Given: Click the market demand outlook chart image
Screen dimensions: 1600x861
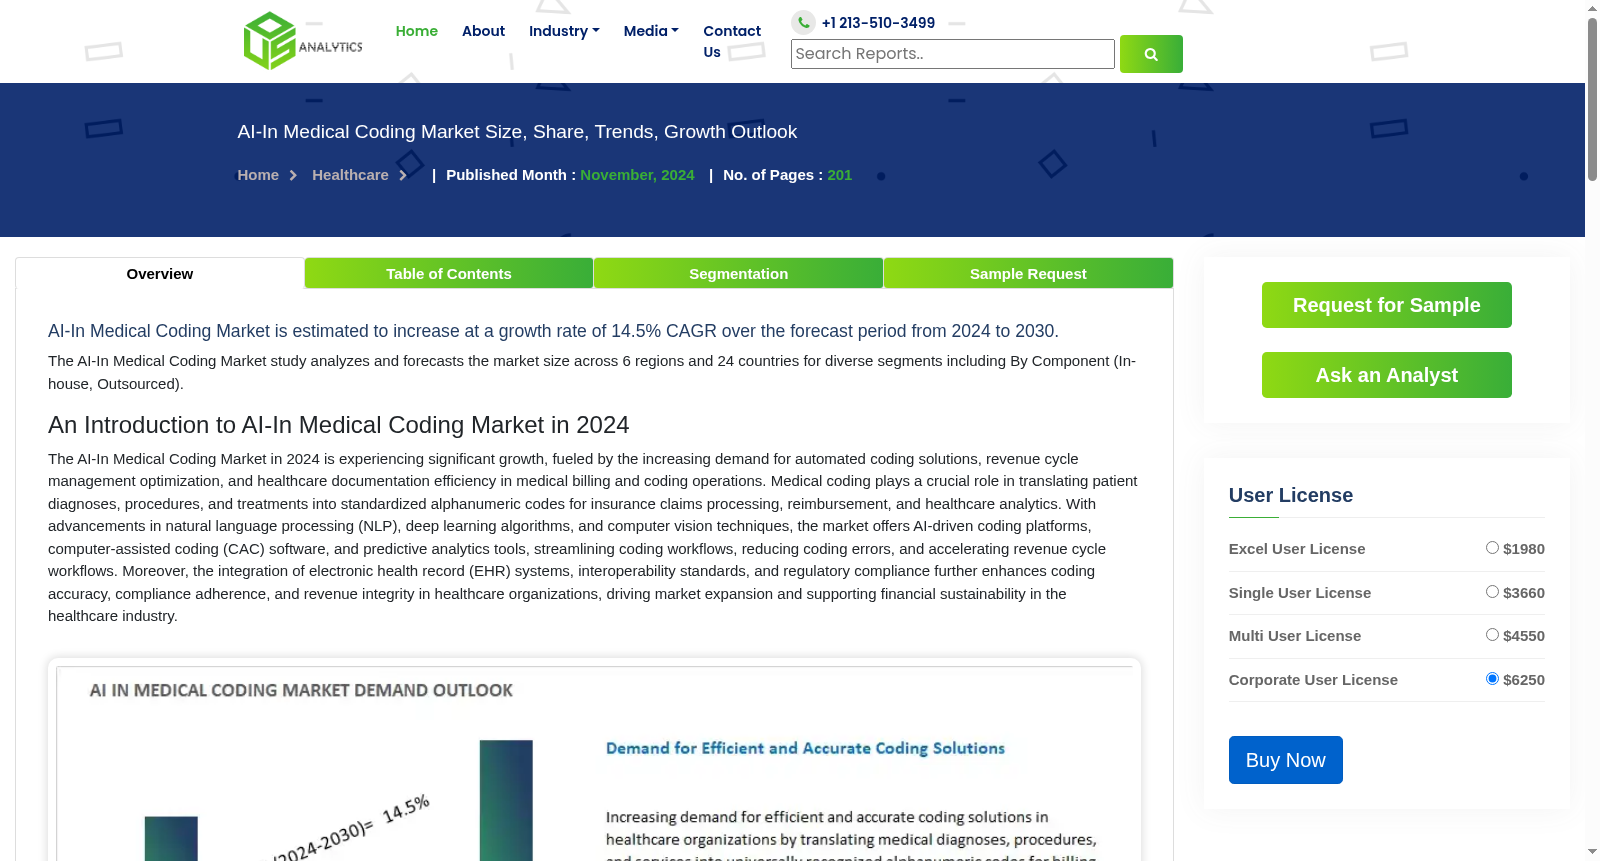Looking at the screenshot, I should [x=594, y=760].
